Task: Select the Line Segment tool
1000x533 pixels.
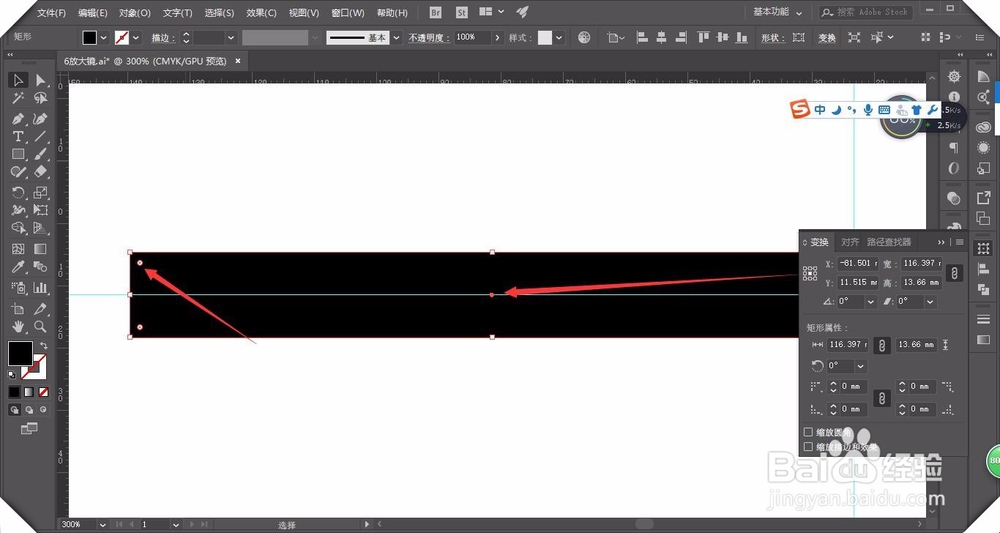Action: tap(41, 136)
